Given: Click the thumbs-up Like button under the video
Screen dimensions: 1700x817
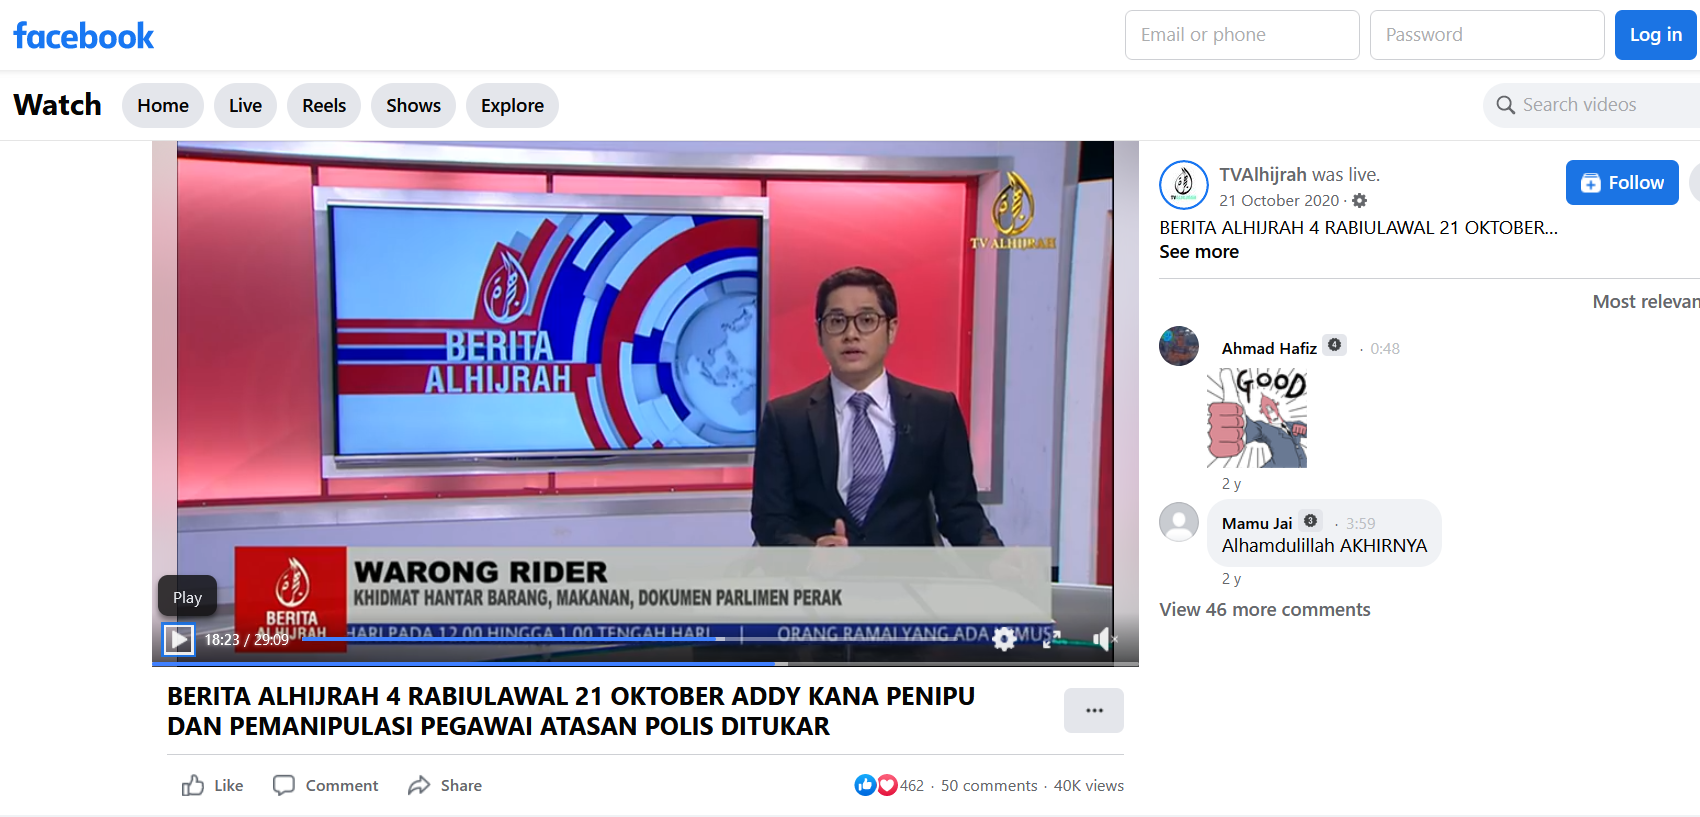Looking at the screenshot, I should (x=212, y=785).
